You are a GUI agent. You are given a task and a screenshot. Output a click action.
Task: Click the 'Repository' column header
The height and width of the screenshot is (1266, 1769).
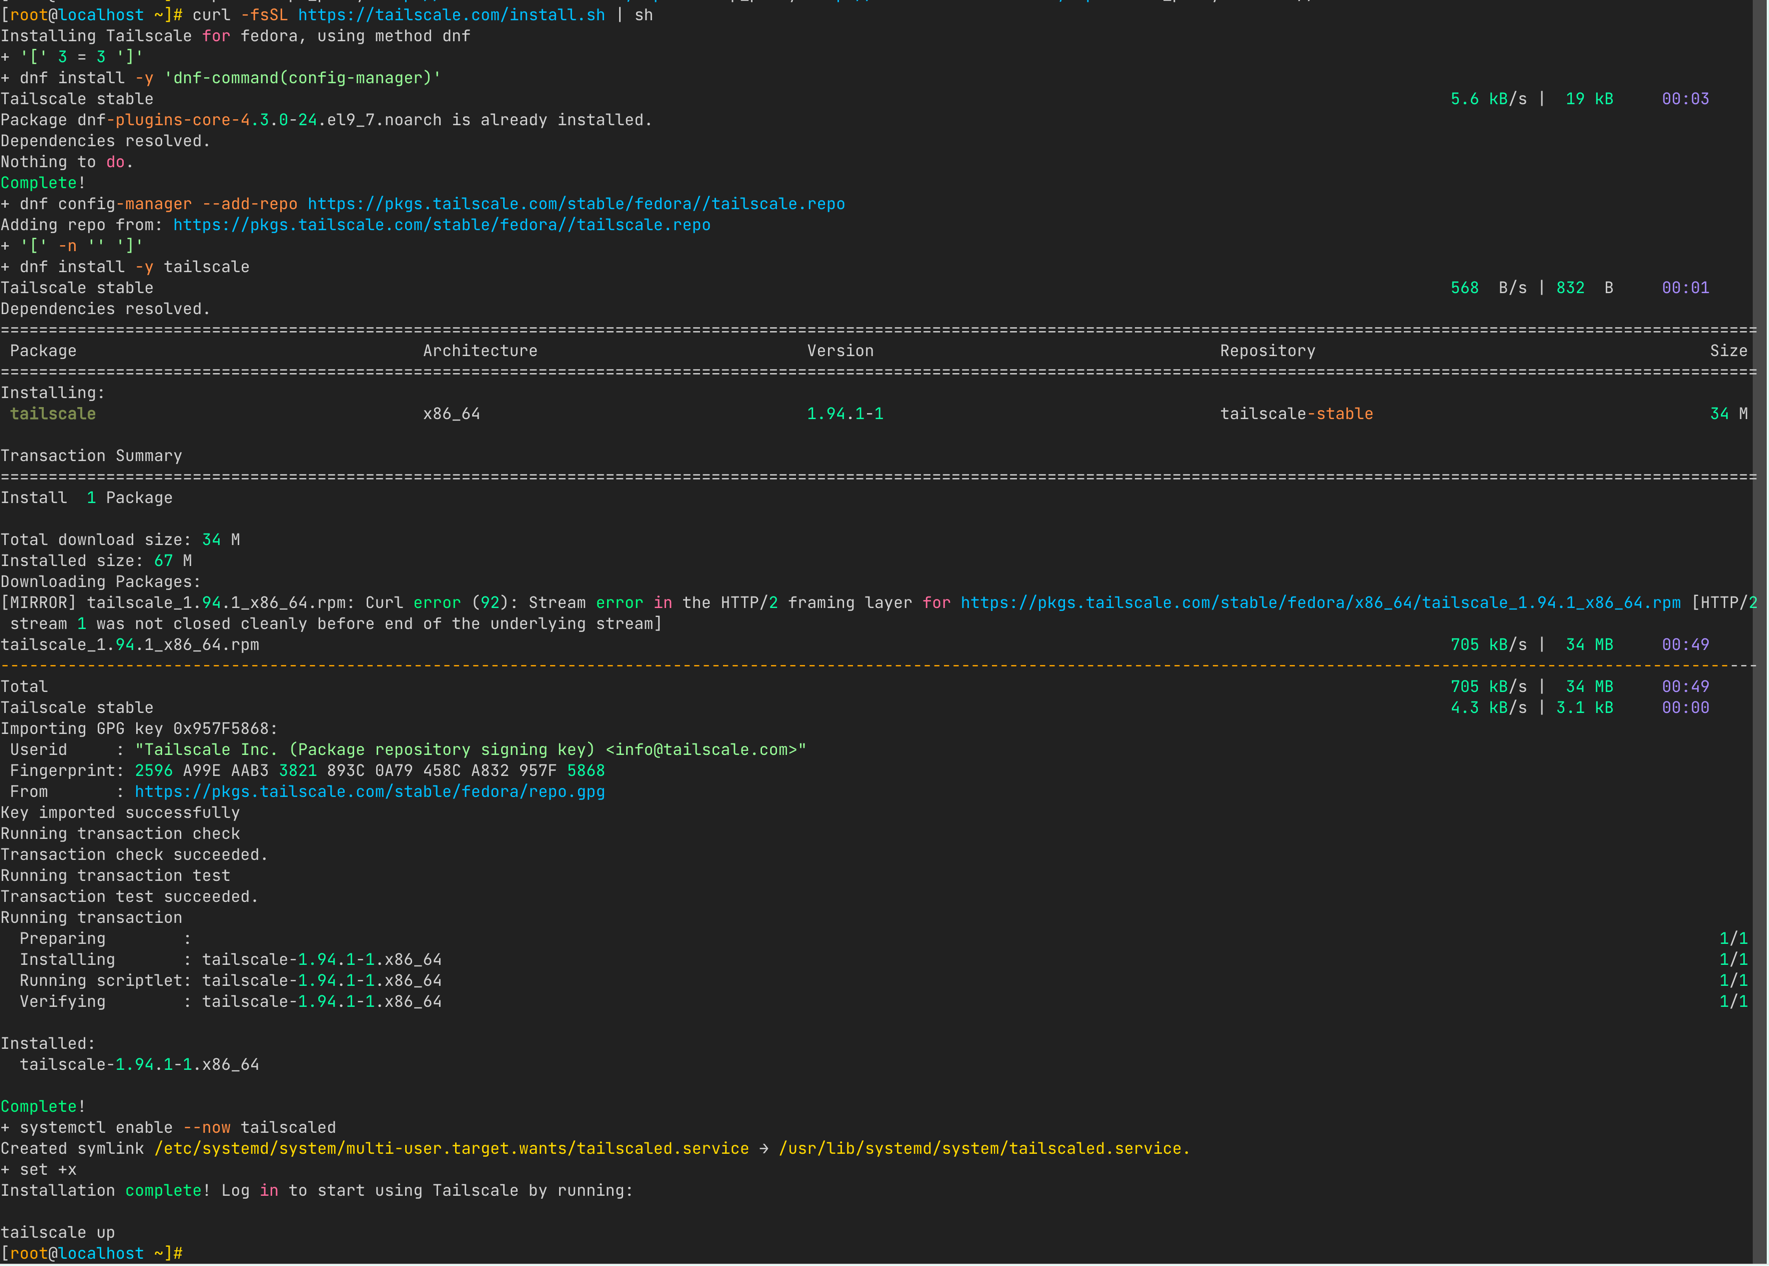(1267, 351)
